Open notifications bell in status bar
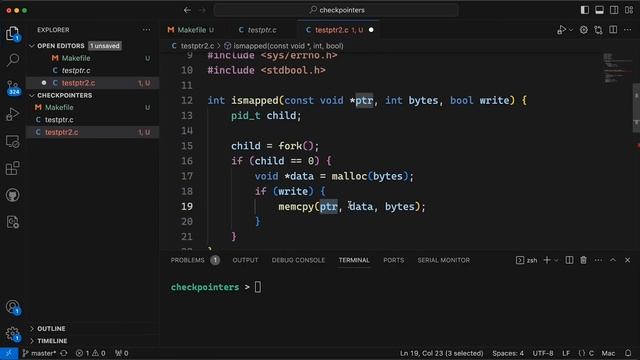This screenshot has height=360, width=640. [628, 353]
